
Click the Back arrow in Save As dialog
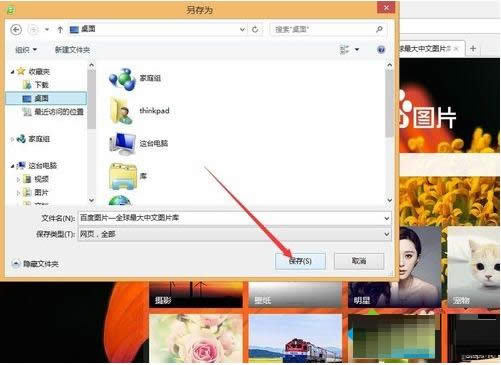(x=16, y=30)
